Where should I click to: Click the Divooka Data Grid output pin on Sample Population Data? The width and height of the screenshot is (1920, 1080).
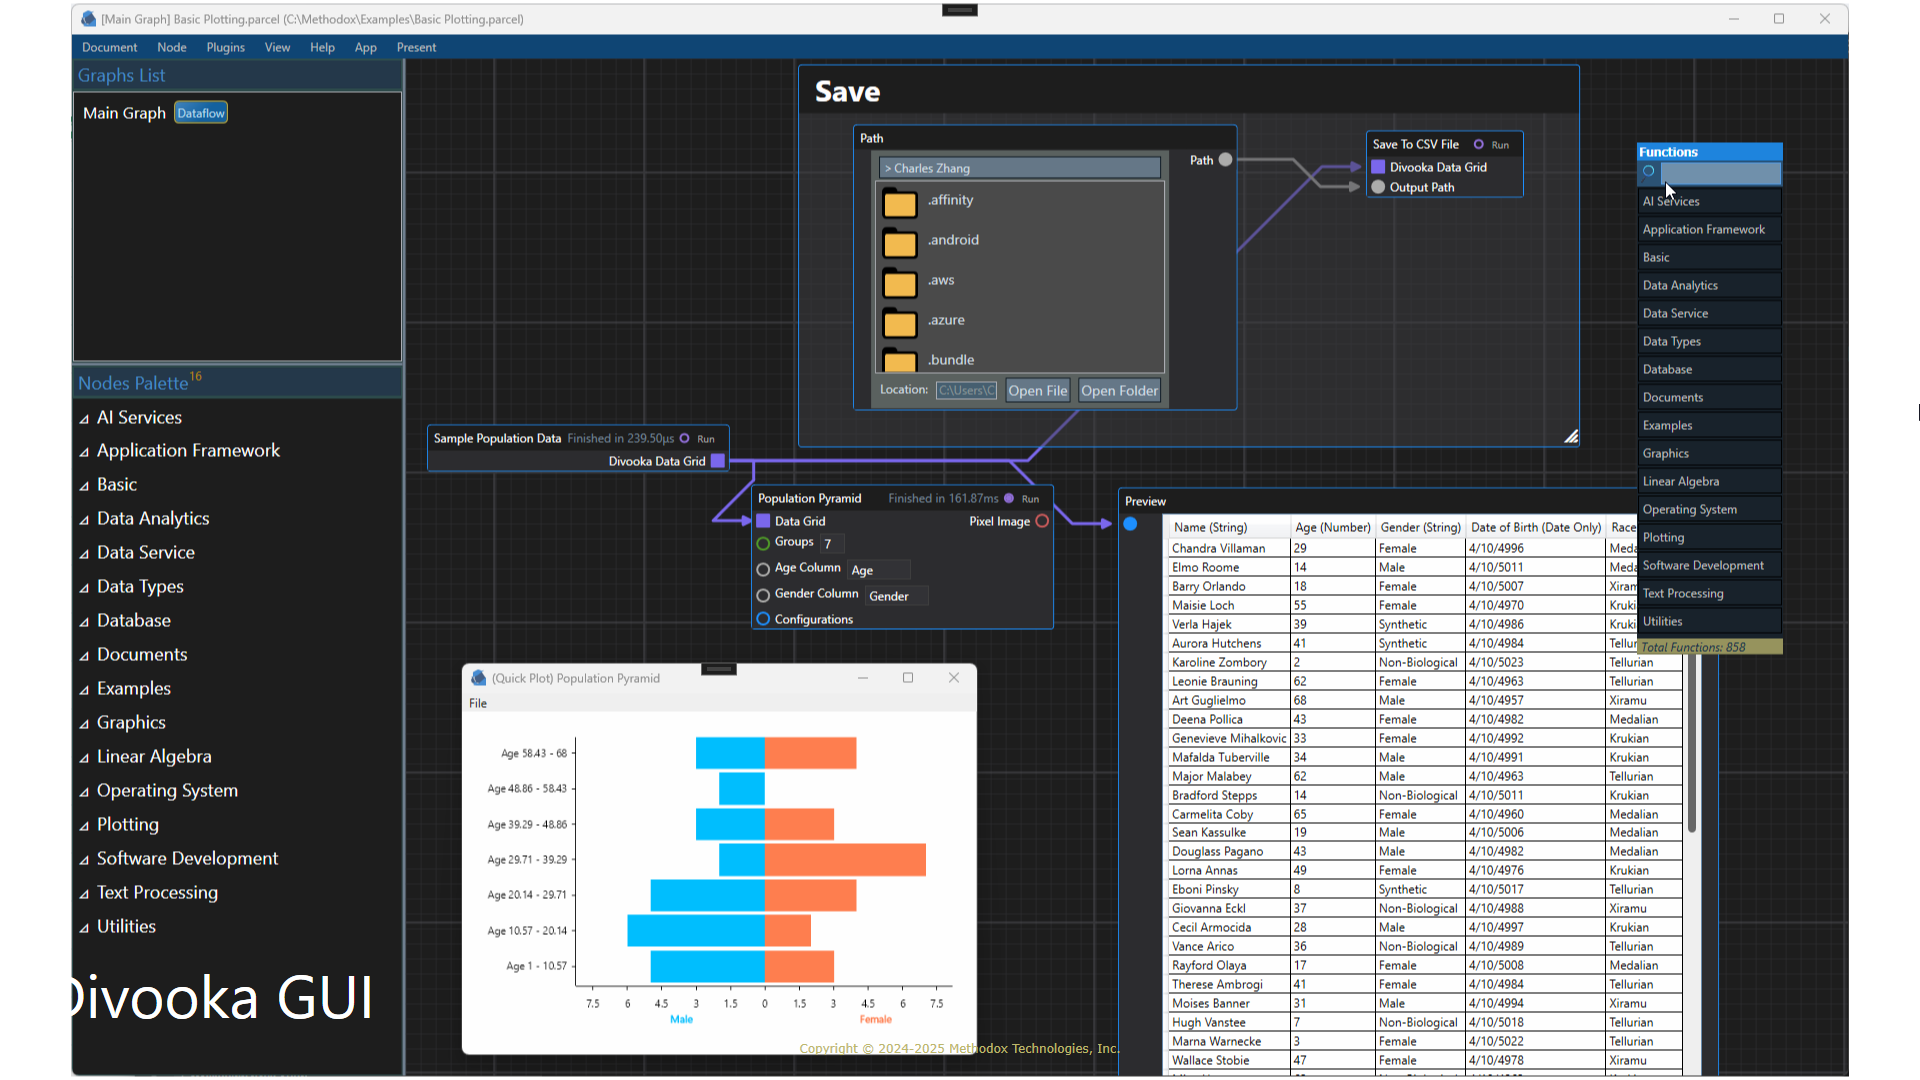(718, 461)
